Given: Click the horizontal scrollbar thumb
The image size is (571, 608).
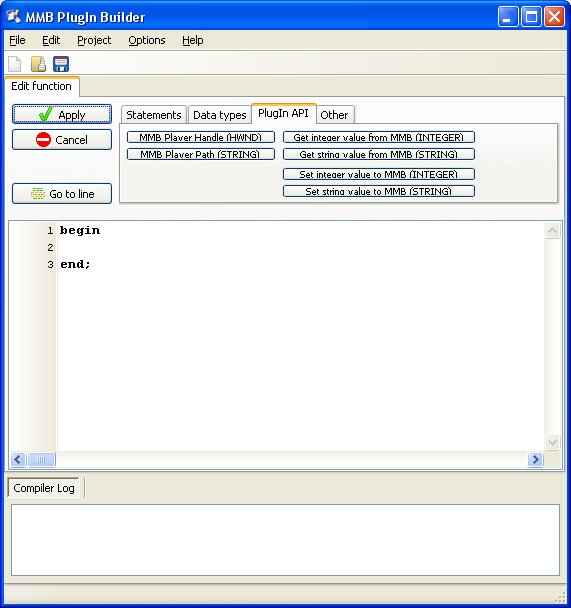Looking at the screenshot, I should [41, 460].
